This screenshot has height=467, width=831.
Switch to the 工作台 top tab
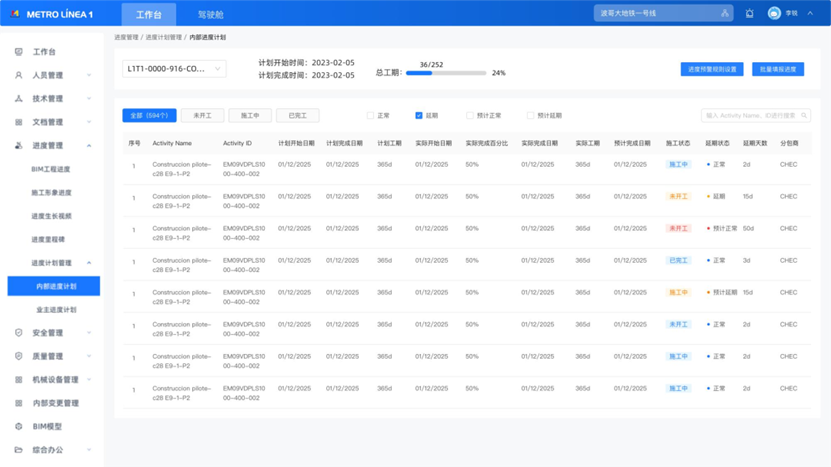tap(149, 14)
